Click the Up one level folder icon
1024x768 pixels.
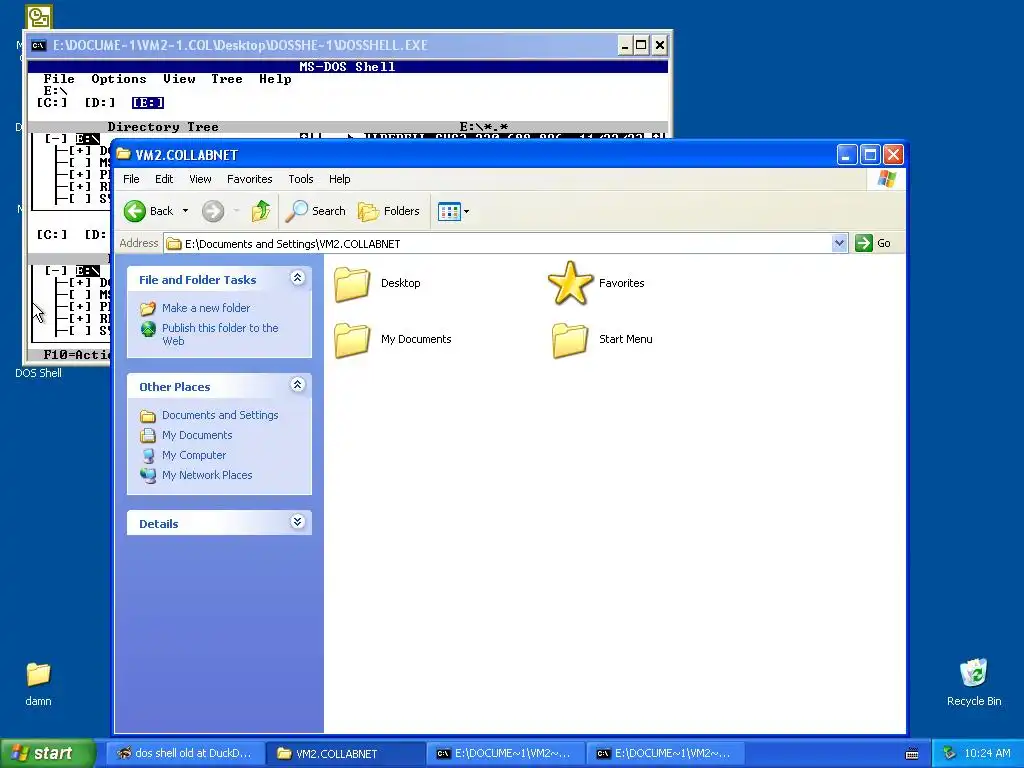(x=261, y=211)
